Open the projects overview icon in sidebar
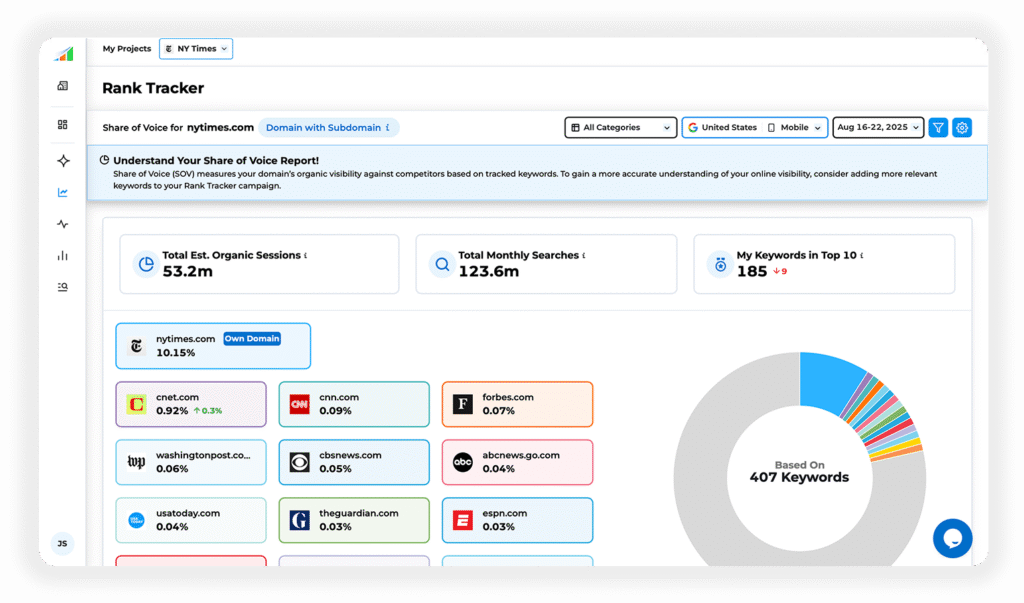The width and height of the screenshot is (1024, 603). click(x=63, y=87)
